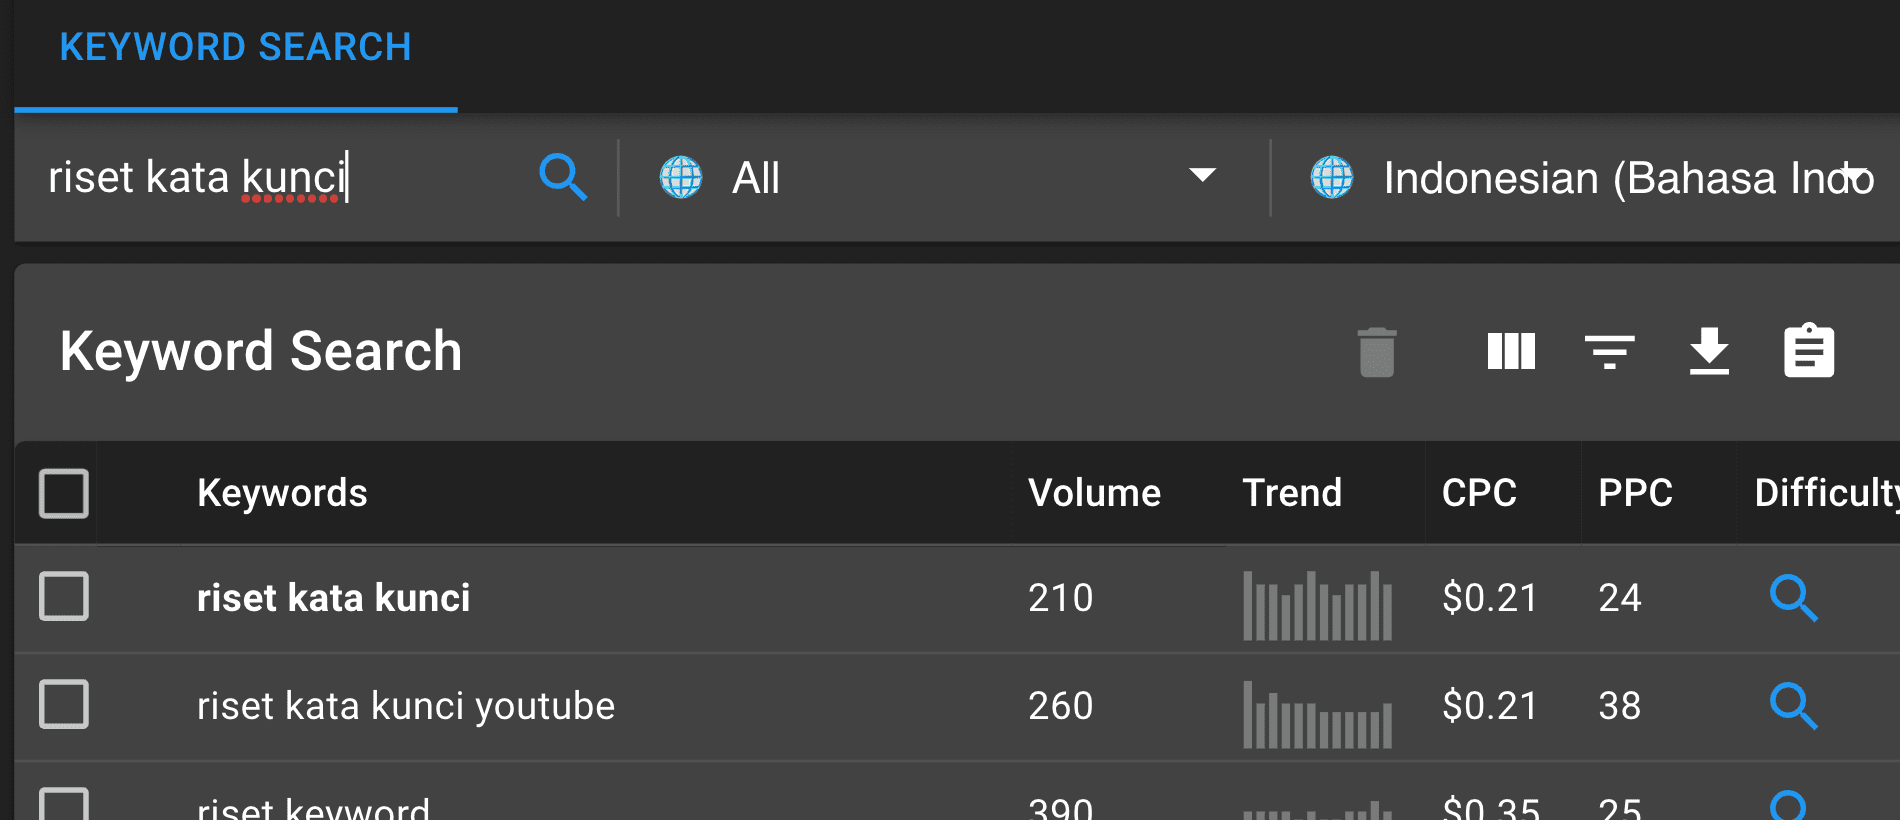Click the search magnifier icon in keyword field

coord(562,178)
